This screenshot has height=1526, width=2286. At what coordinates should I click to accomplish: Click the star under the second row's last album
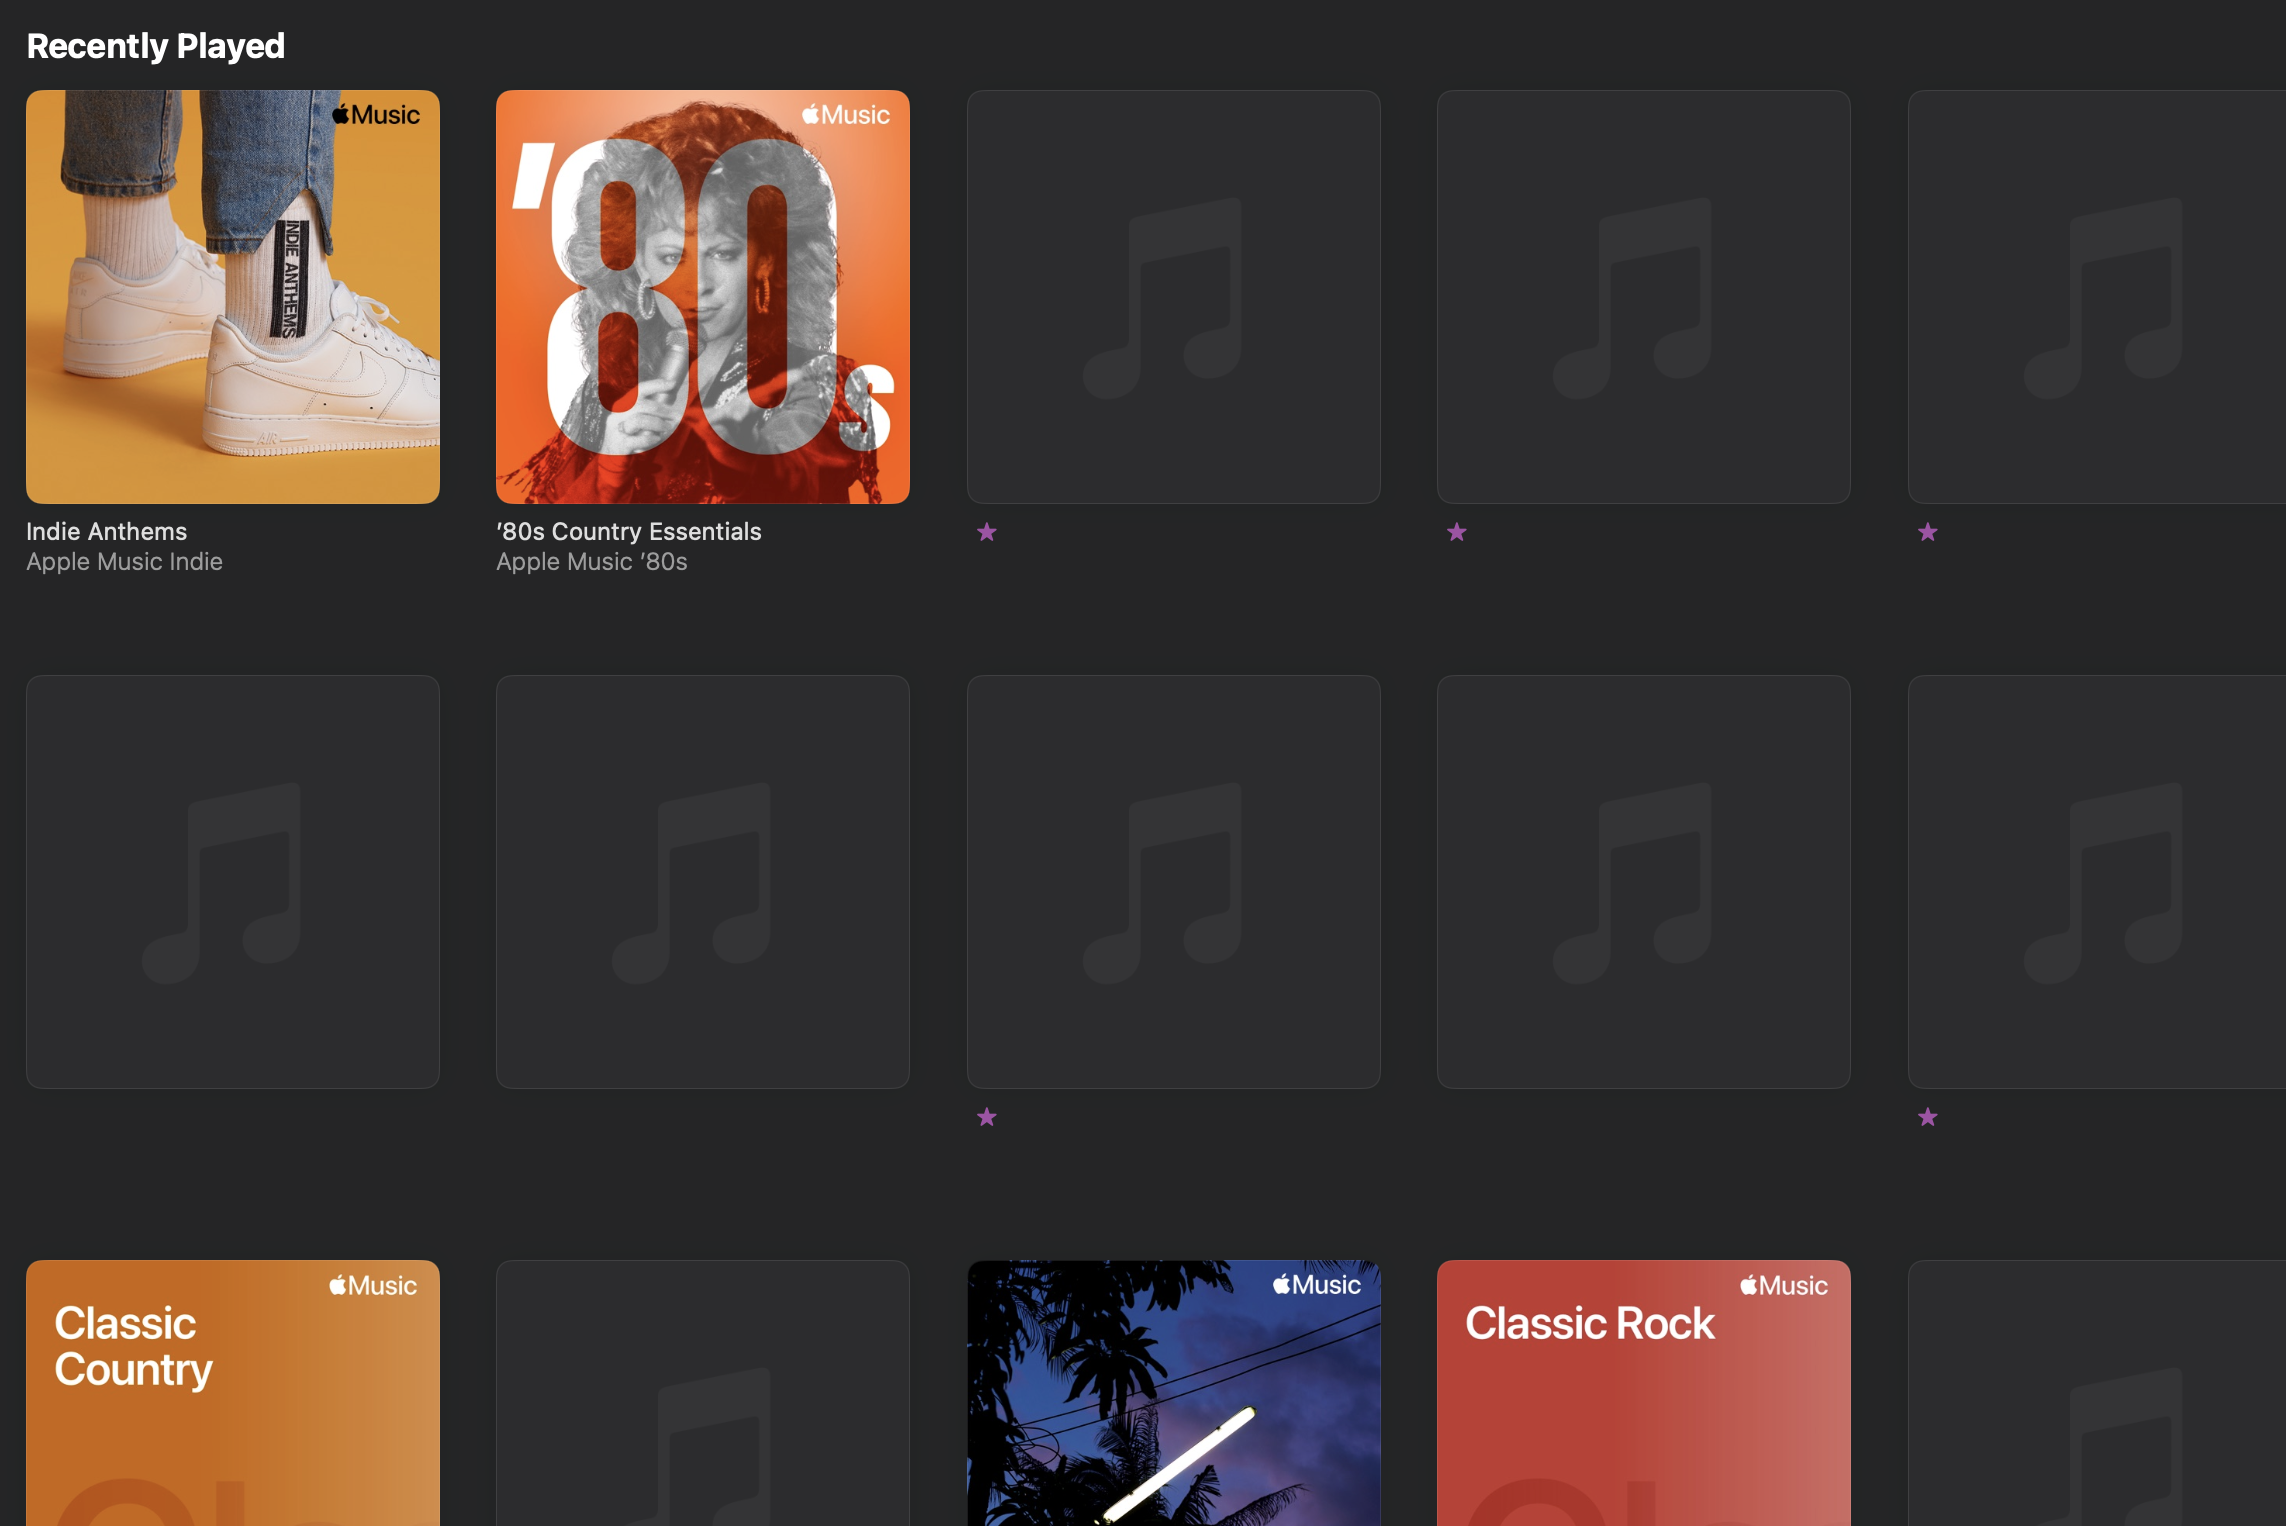pyautogui.click(x=1927, y=1117)
